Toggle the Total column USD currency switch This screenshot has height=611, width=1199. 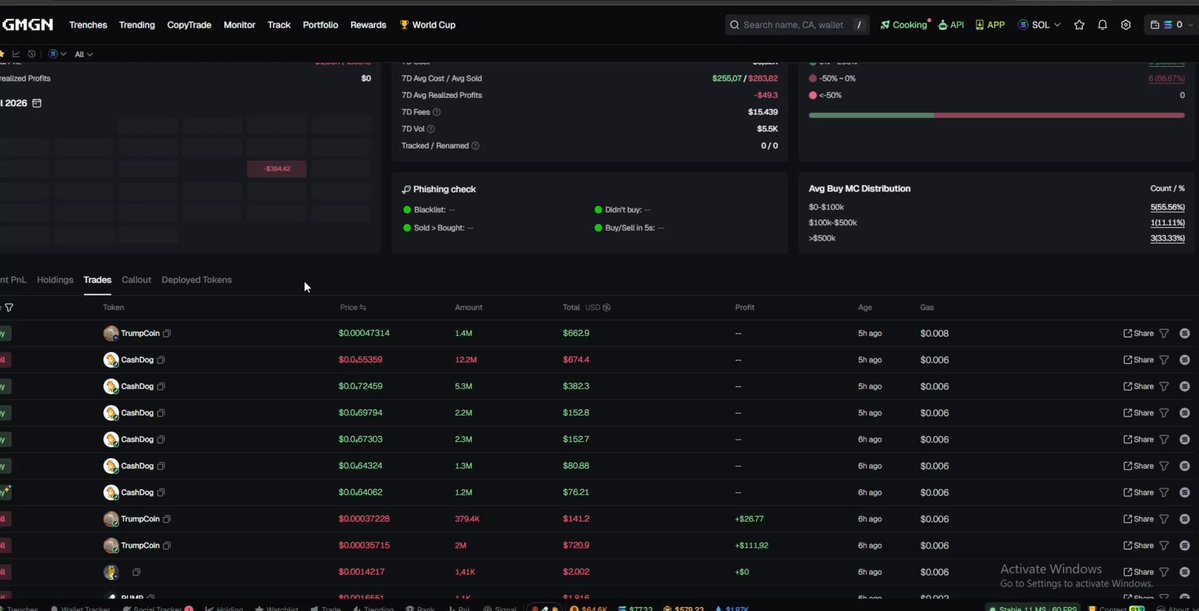[x=606, y=307]
